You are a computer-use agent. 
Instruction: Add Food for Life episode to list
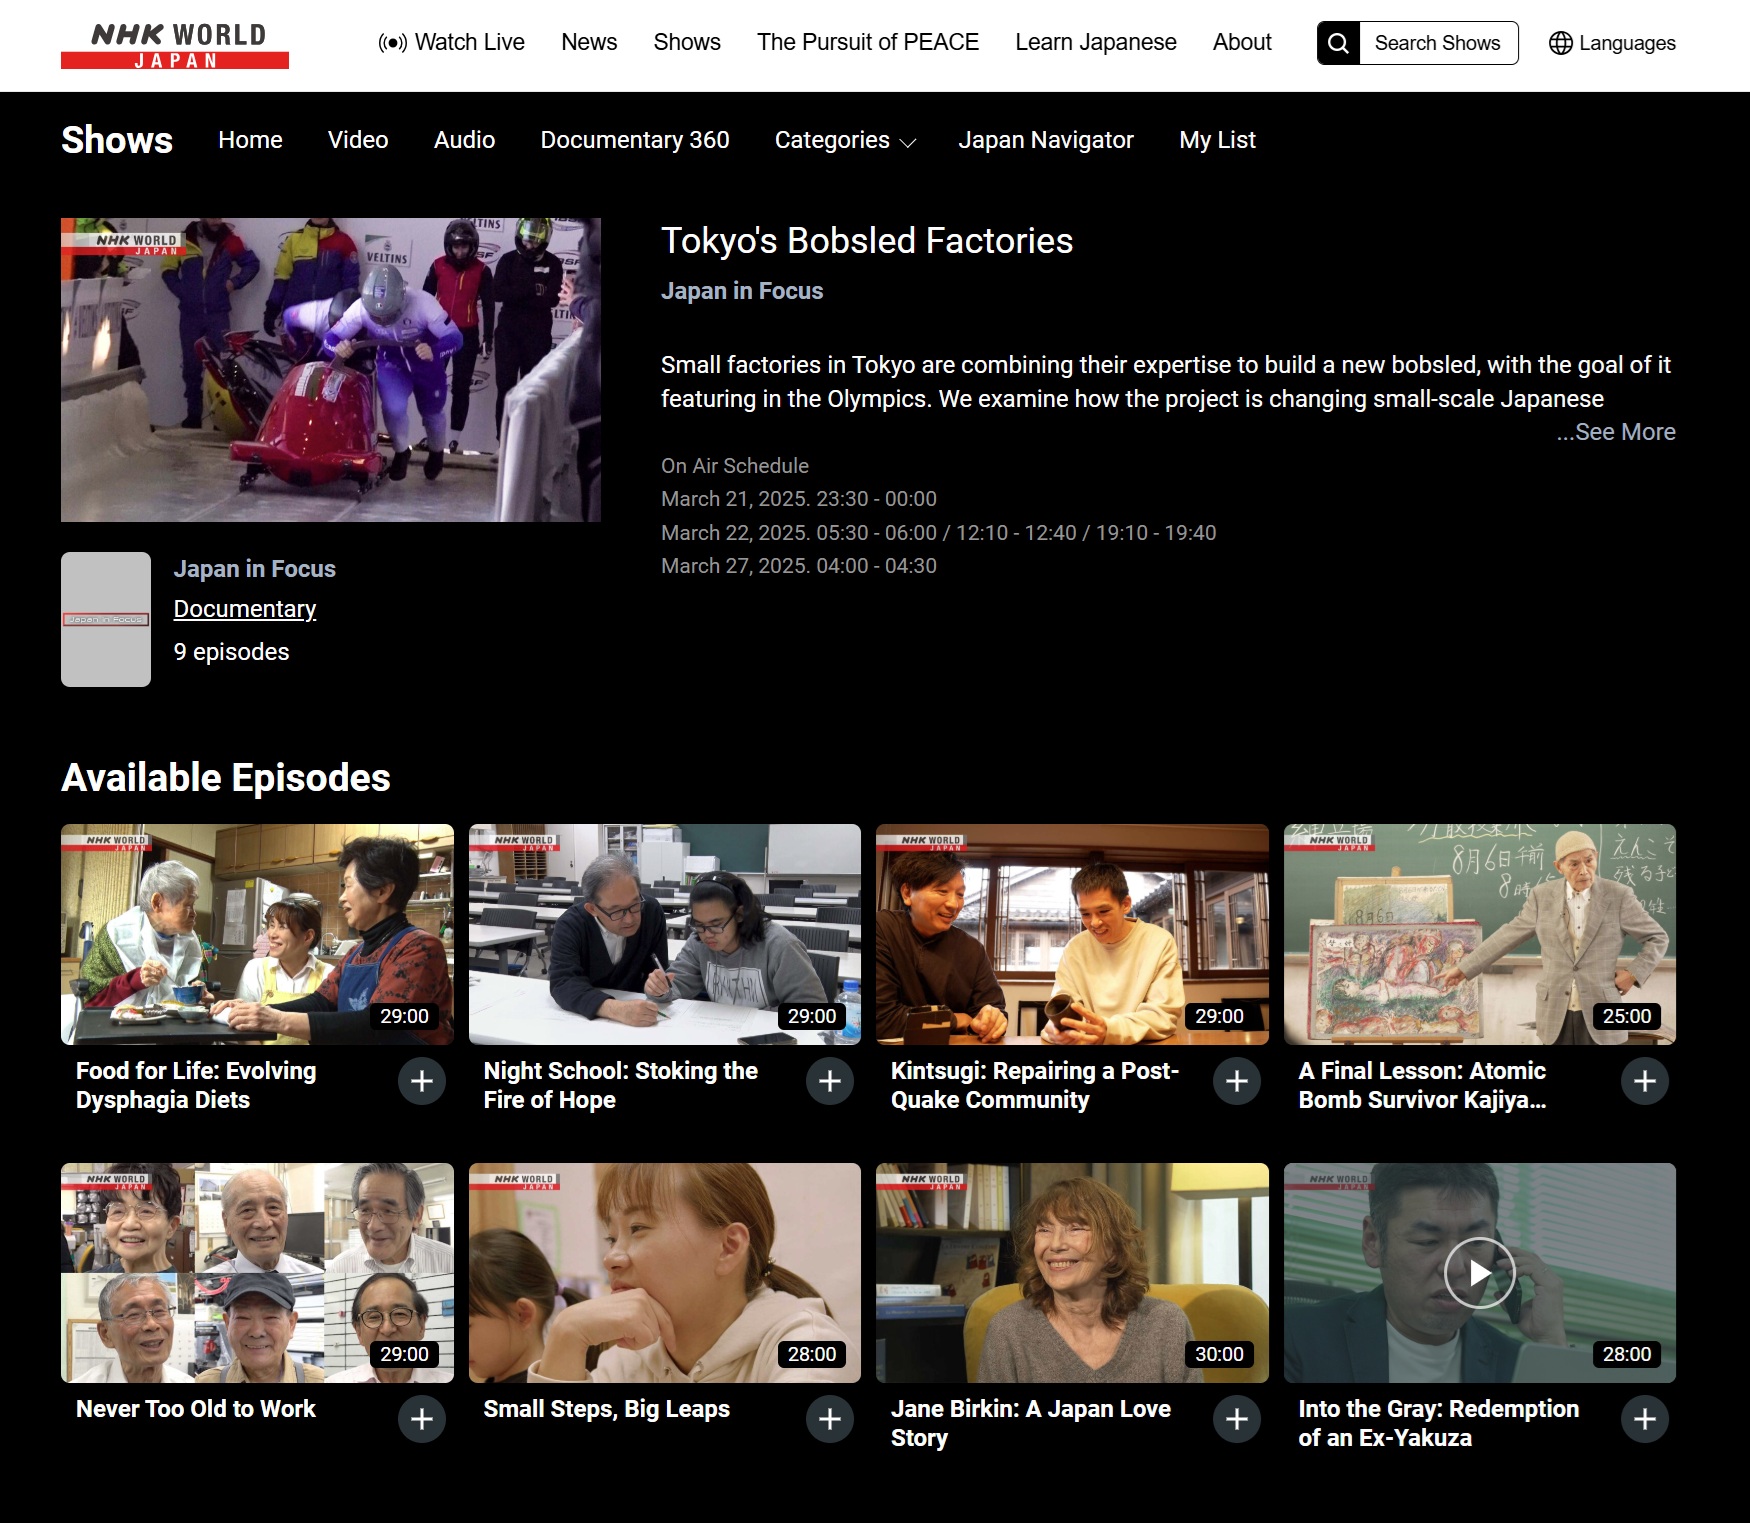pos(422,1081)
